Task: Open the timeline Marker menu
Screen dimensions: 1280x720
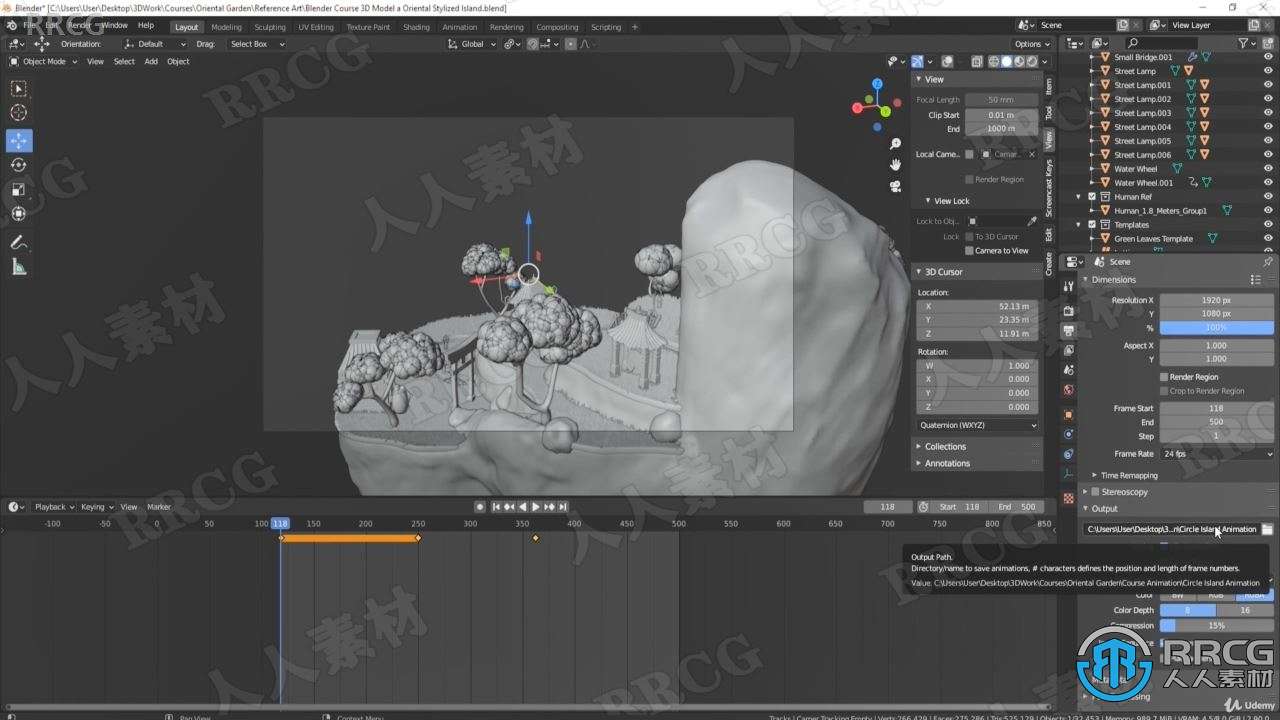Action: (x=159, y=507)
